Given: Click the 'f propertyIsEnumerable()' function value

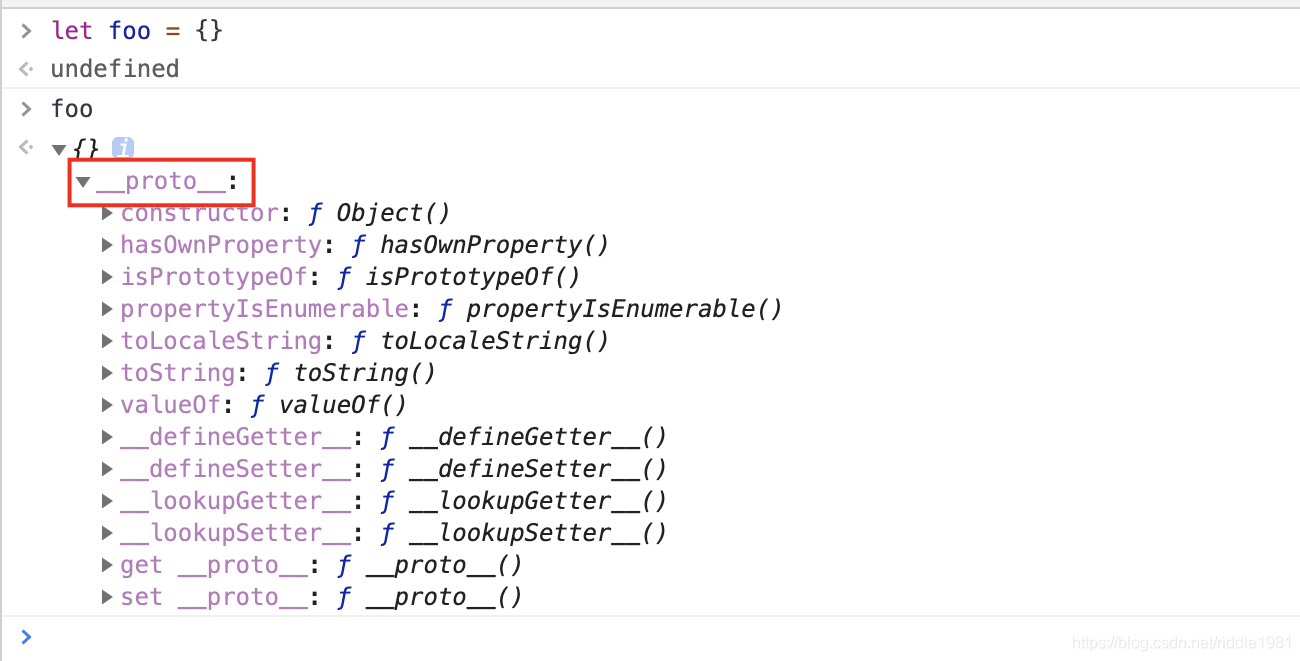Looking at the screenshot, I should click(x=610, y=309).
